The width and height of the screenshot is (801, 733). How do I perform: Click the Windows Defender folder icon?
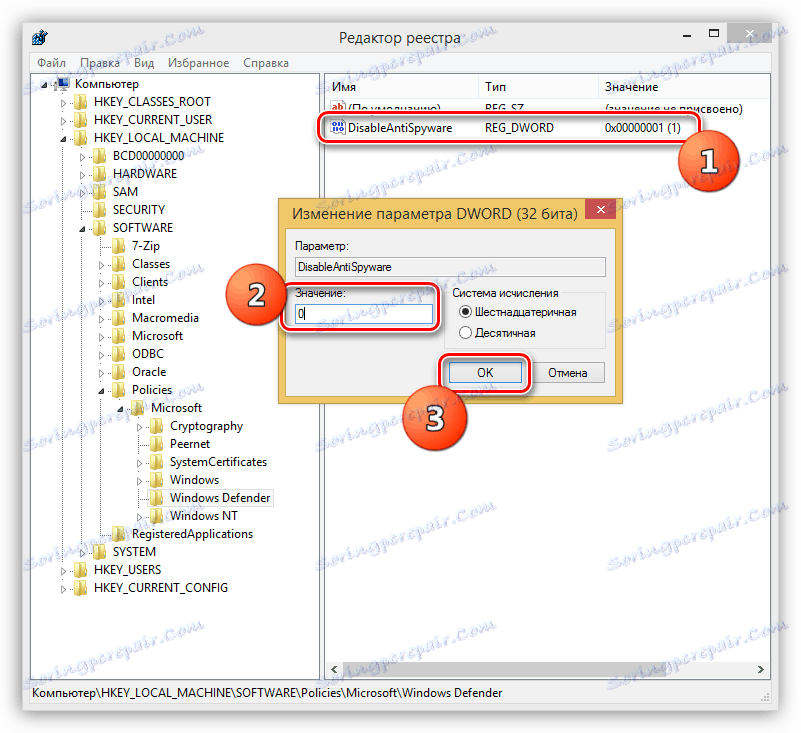pyautogui.click(x=156, y=498)
